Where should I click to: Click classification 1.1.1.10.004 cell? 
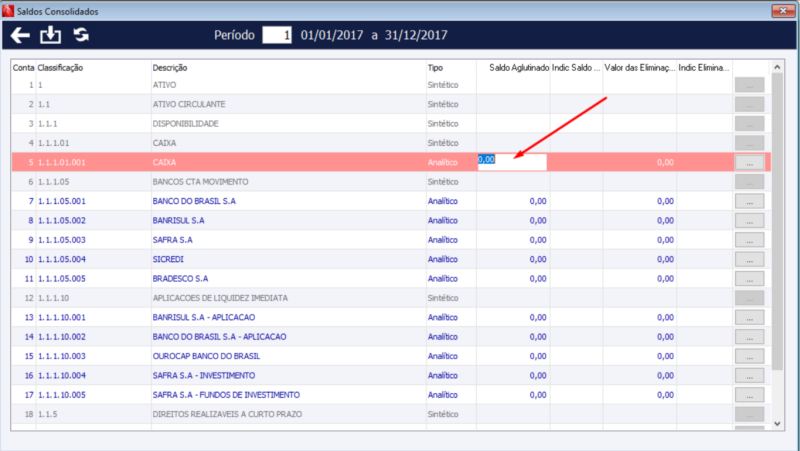click(x=62, y=375)
